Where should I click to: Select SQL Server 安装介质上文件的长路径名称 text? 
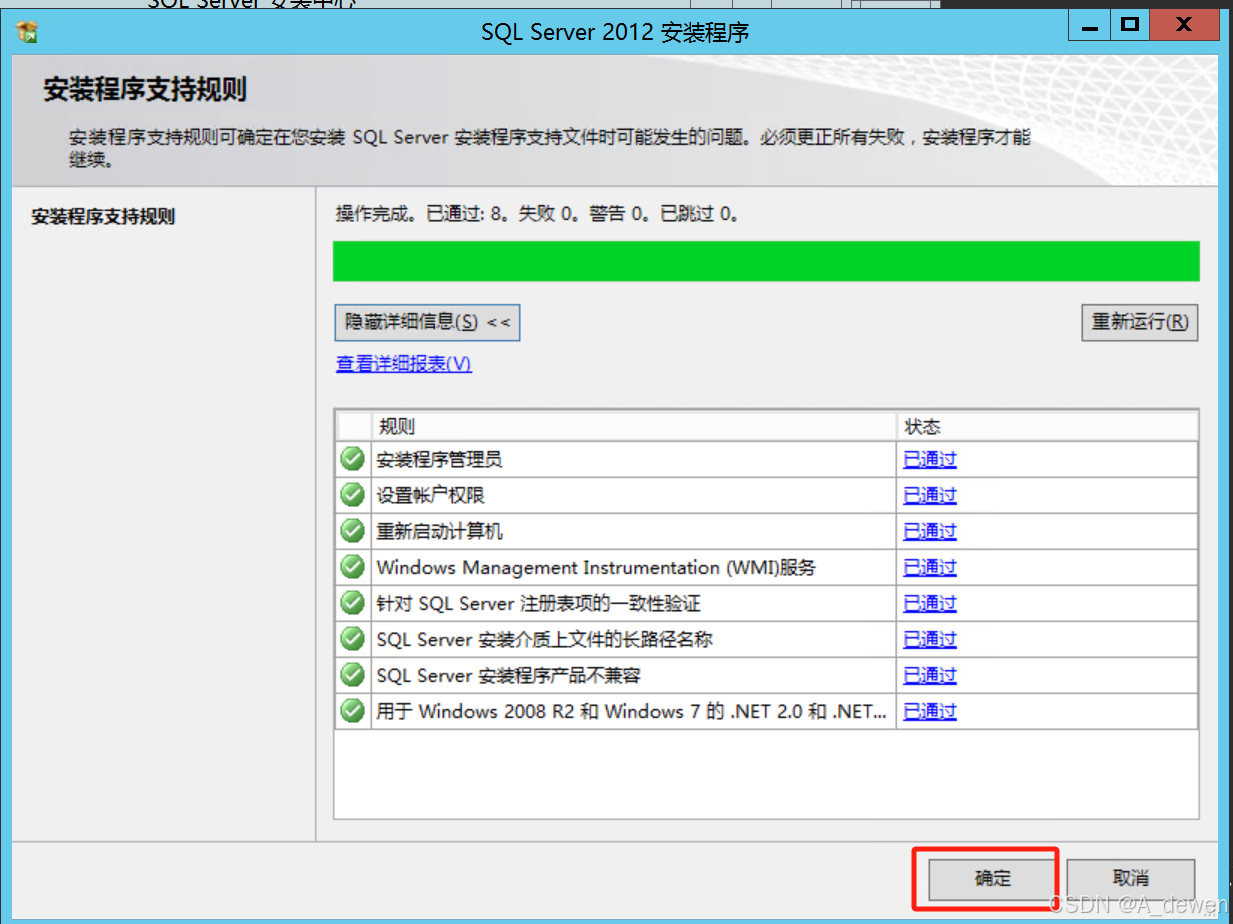click(x=545, y=640)
